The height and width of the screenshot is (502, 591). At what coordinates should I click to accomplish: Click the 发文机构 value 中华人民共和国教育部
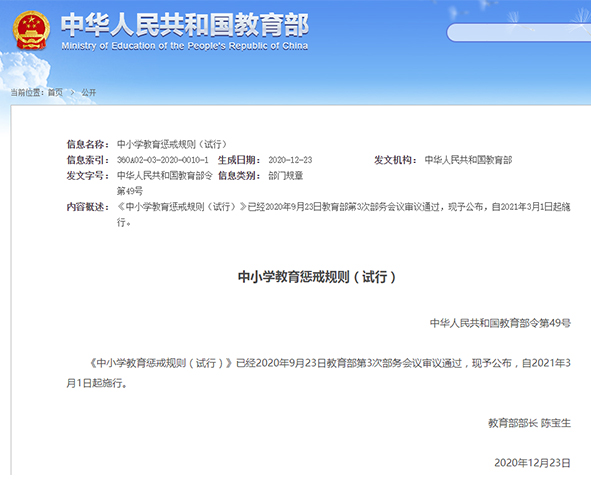tap(468, 160)
